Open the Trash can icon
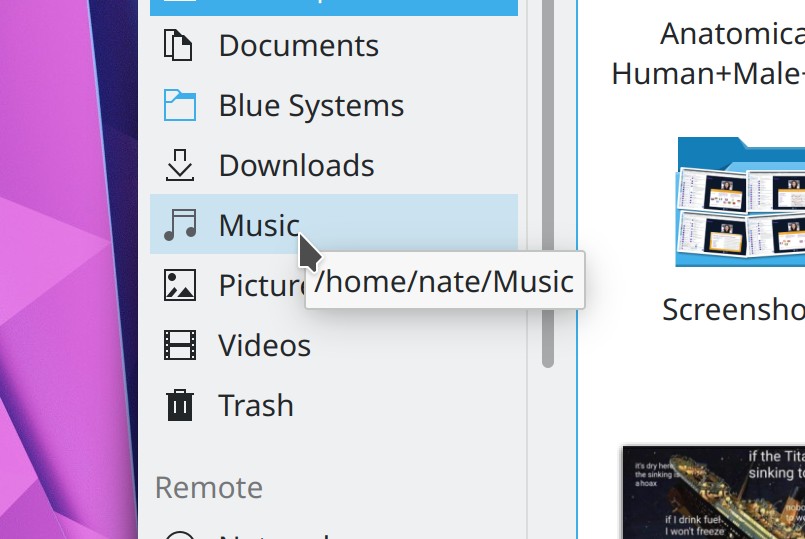Viewport: 805px width, 539px height. click(179, 405)
